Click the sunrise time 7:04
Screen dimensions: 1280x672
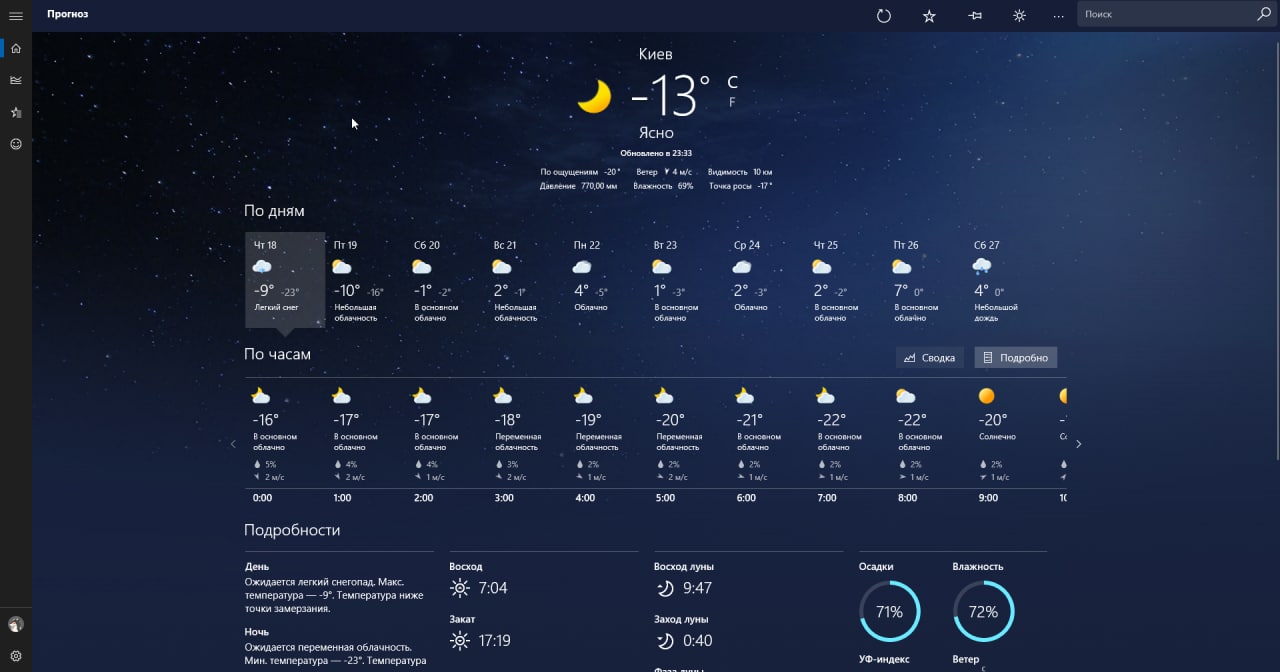click(492, 588)
